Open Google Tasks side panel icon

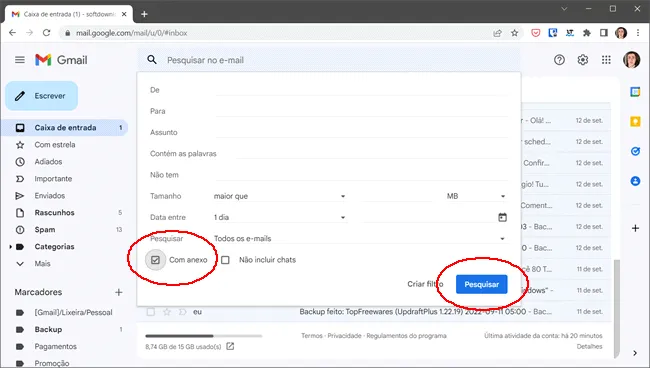click(x=635, y=151)
